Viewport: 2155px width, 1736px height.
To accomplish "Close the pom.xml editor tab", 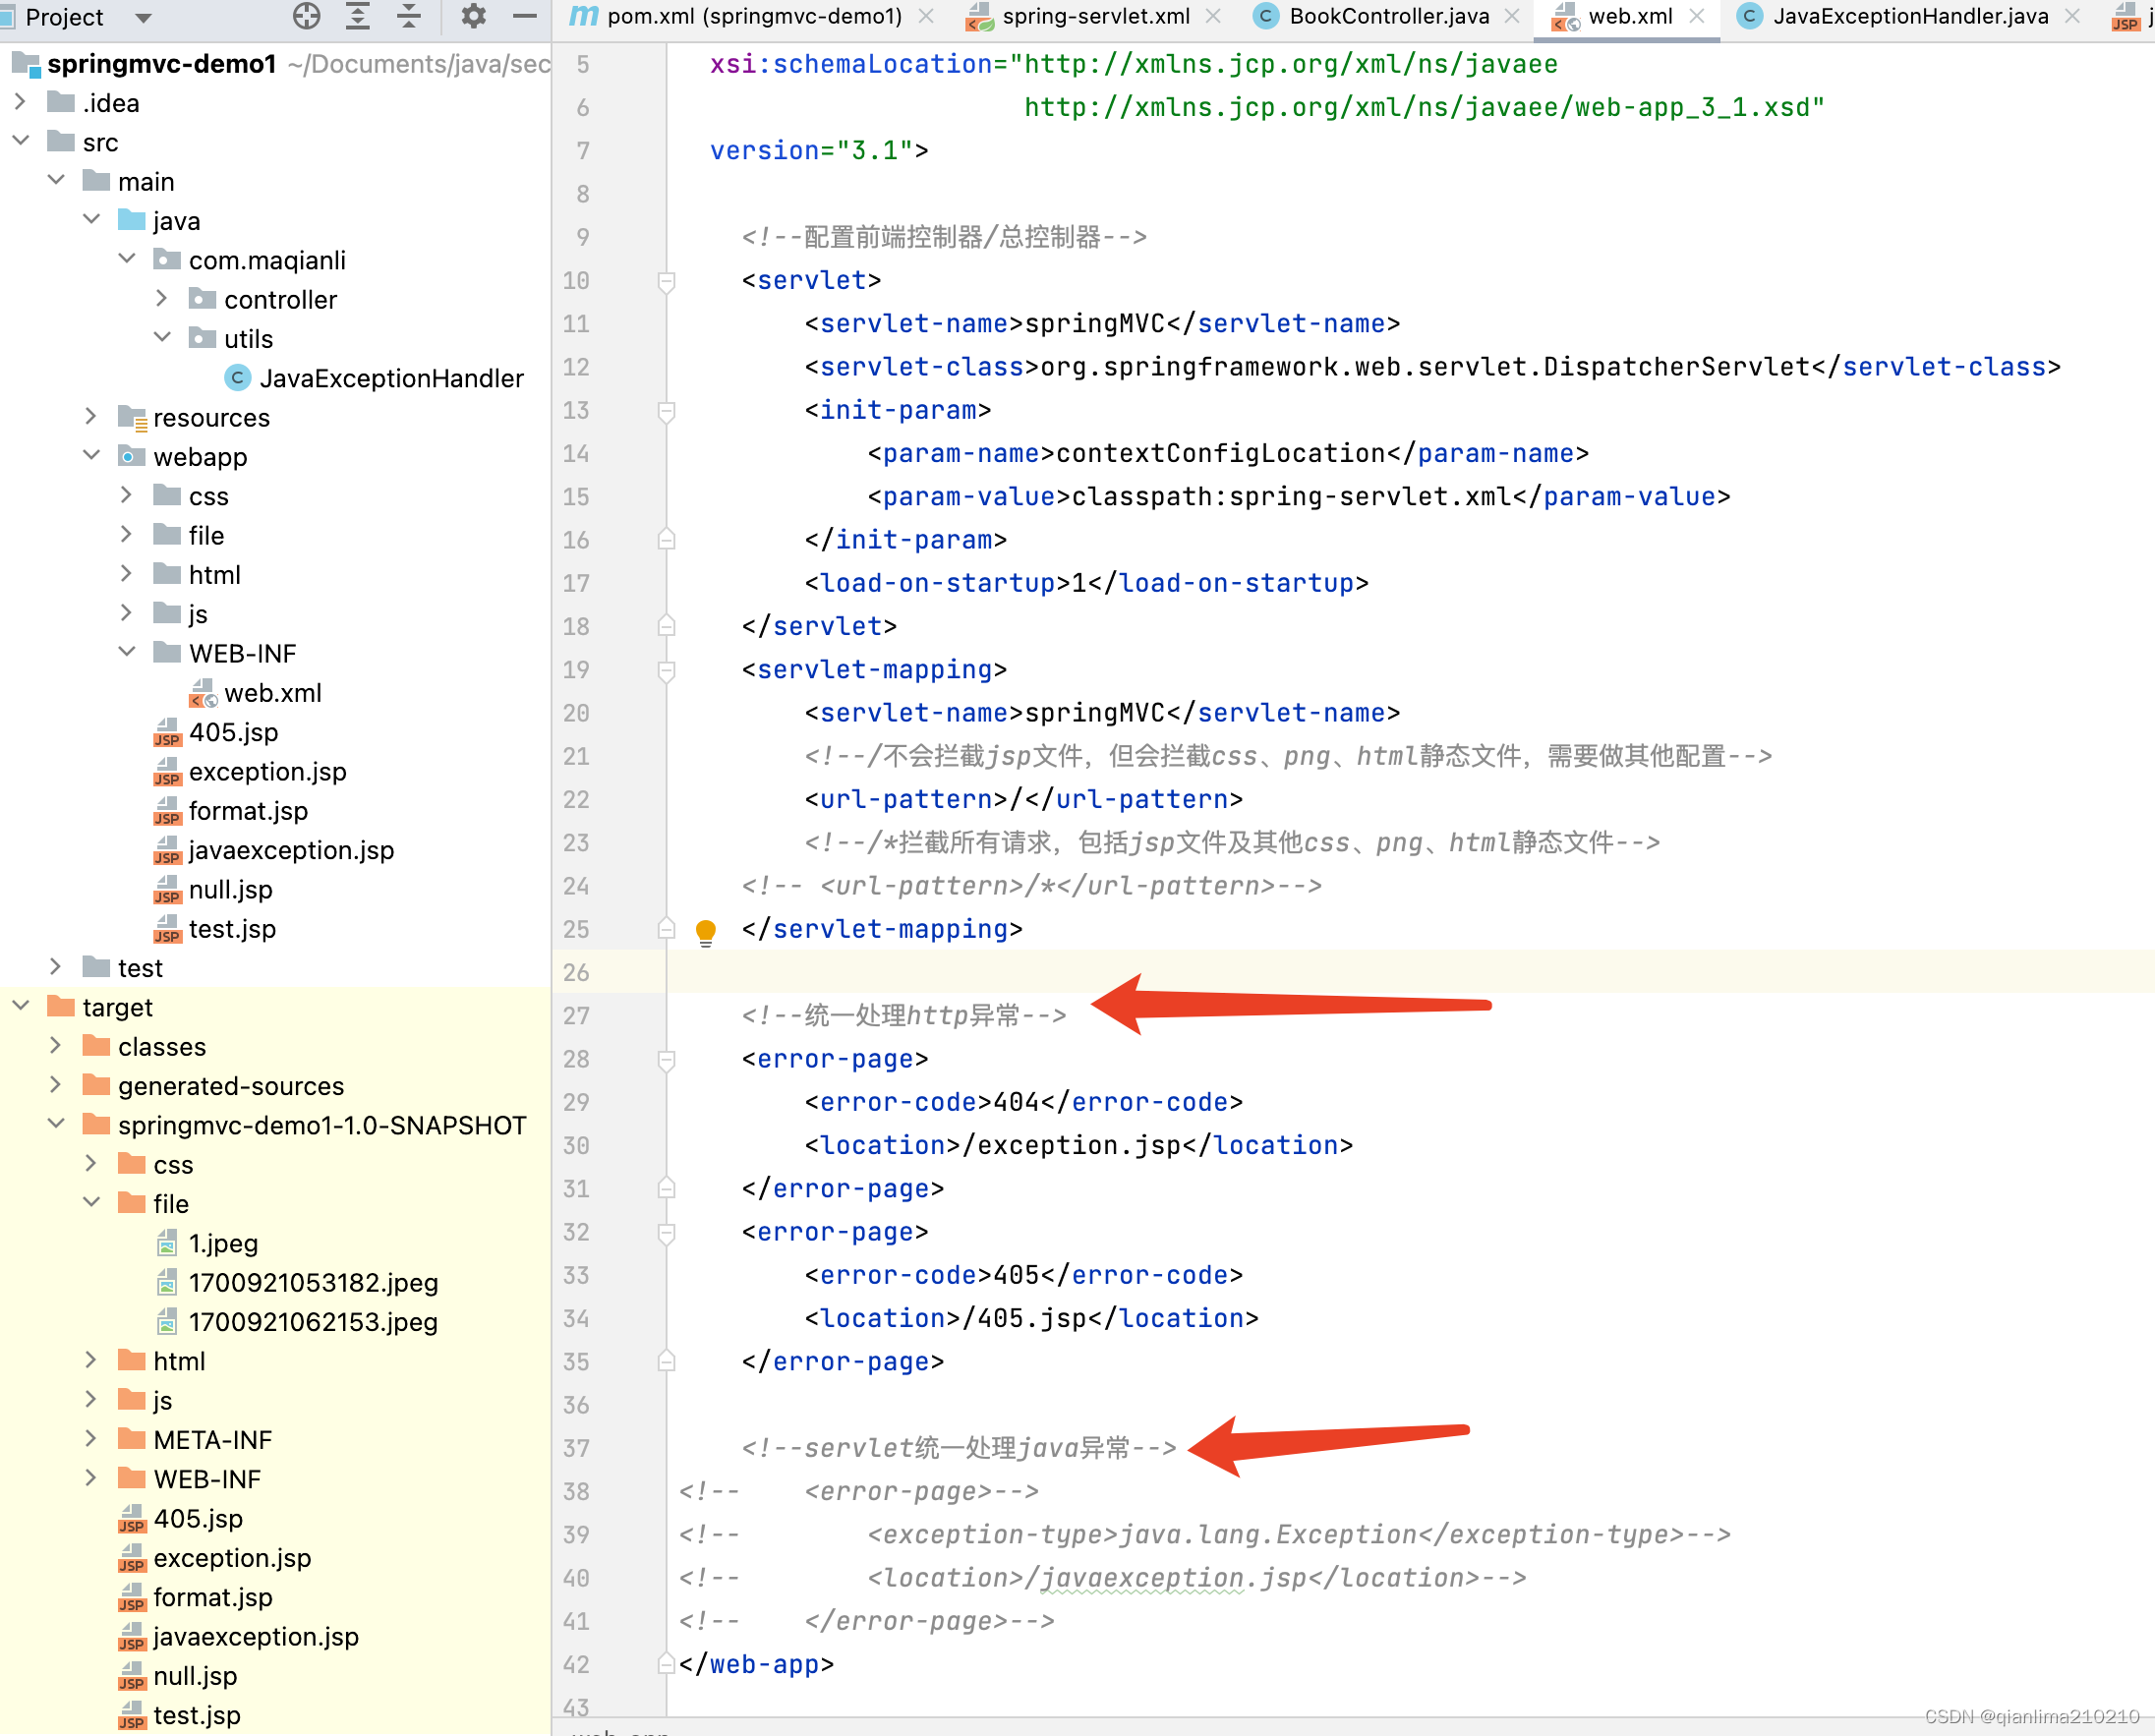I will tap(926, 16).
